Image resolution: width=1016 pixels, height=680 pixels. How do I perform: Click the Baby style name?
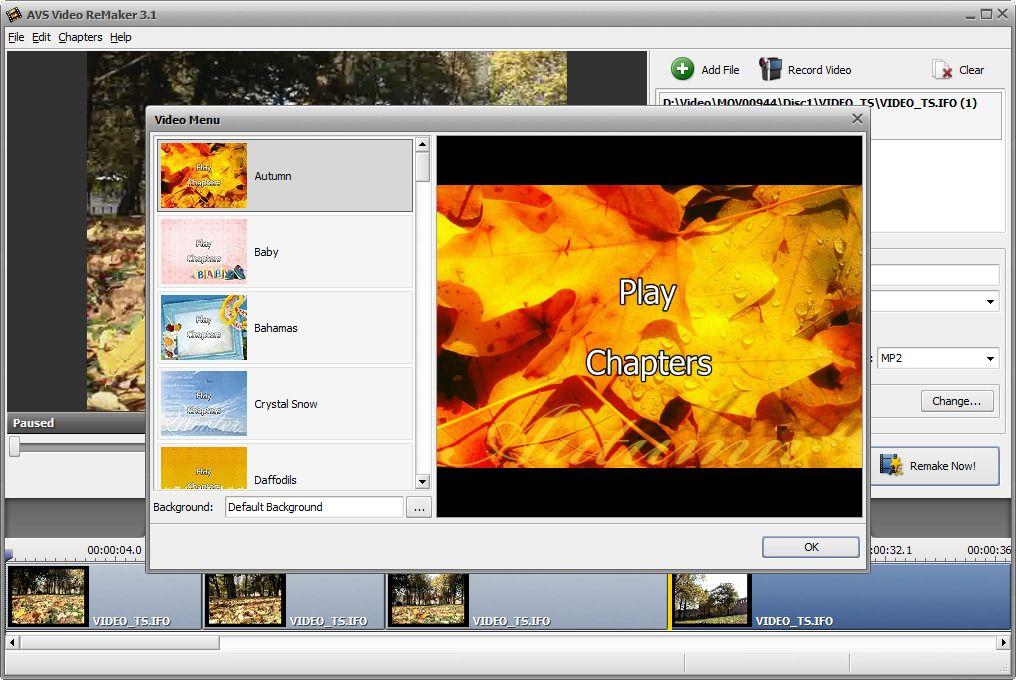tap(266, 252)
